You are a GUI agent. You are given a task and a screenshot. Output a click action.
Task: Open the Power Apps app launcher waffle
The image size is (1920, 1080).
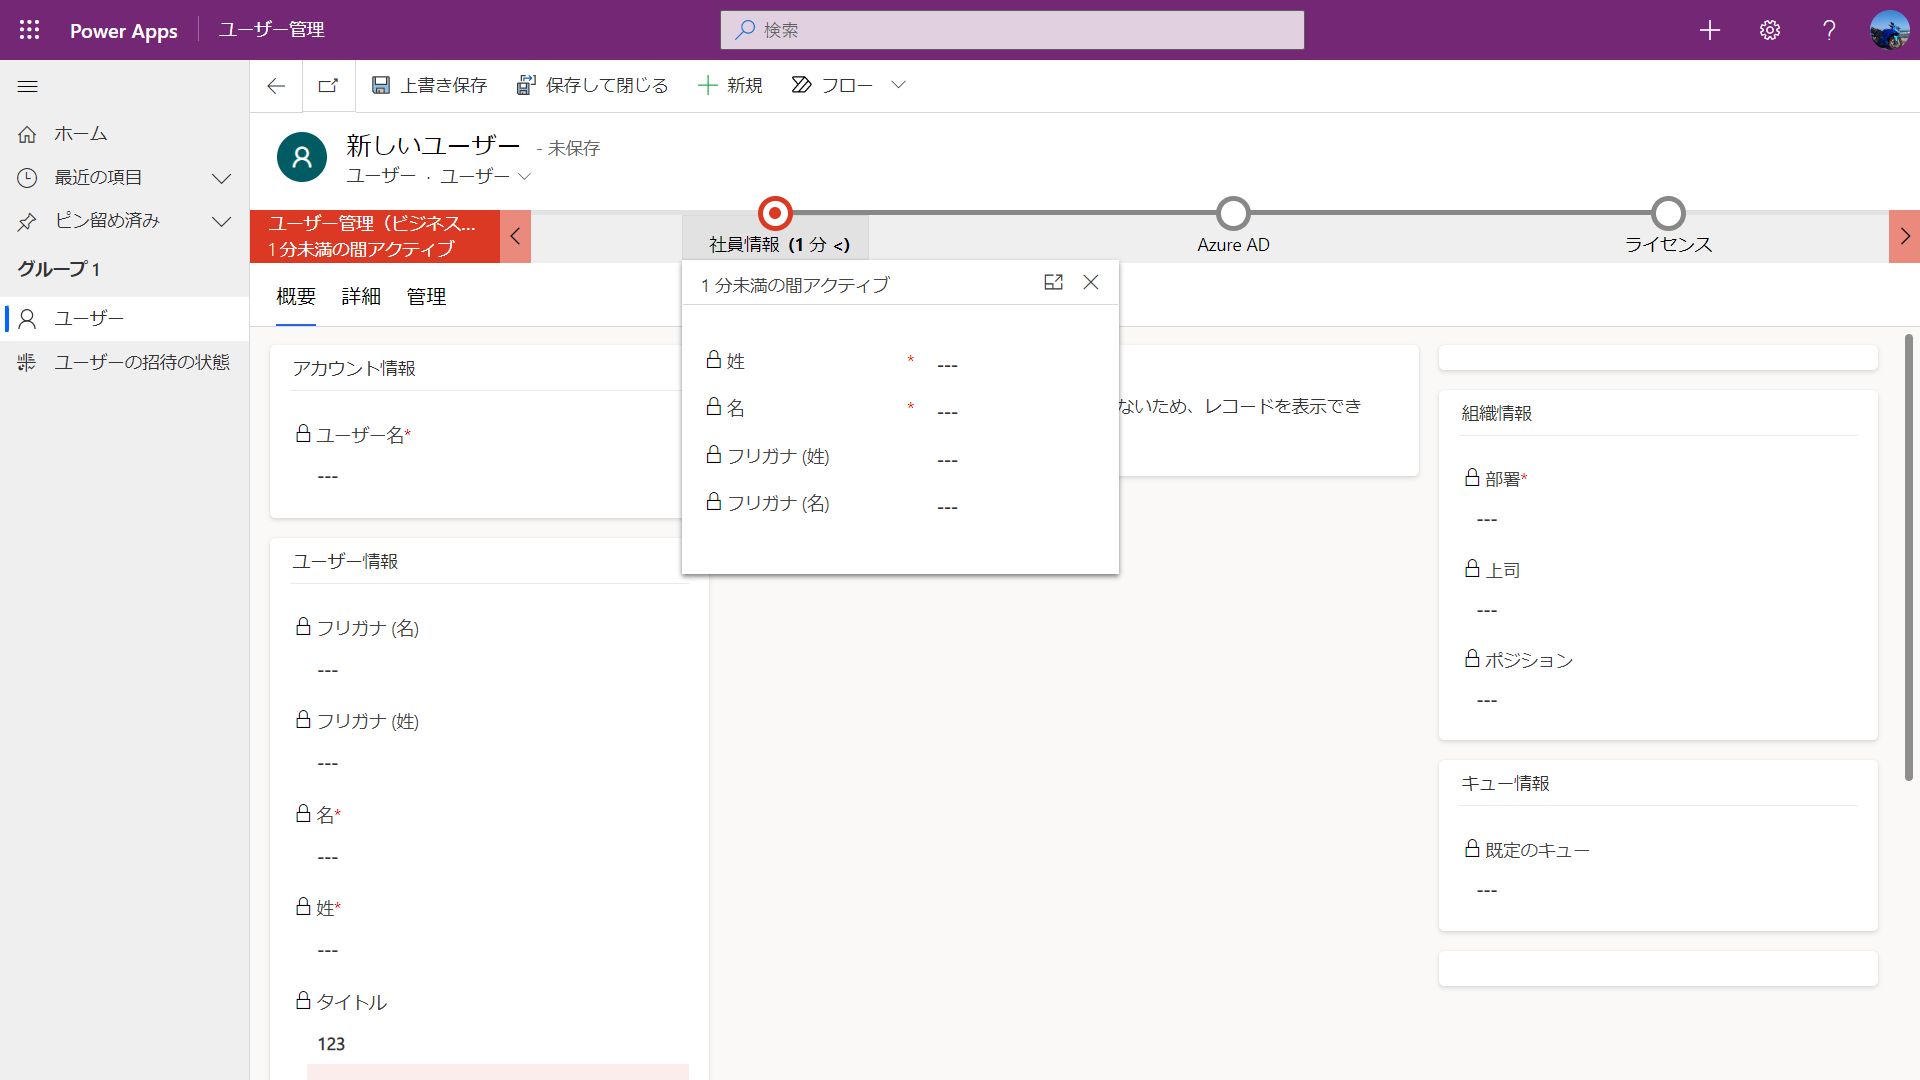tap(29, 30)
